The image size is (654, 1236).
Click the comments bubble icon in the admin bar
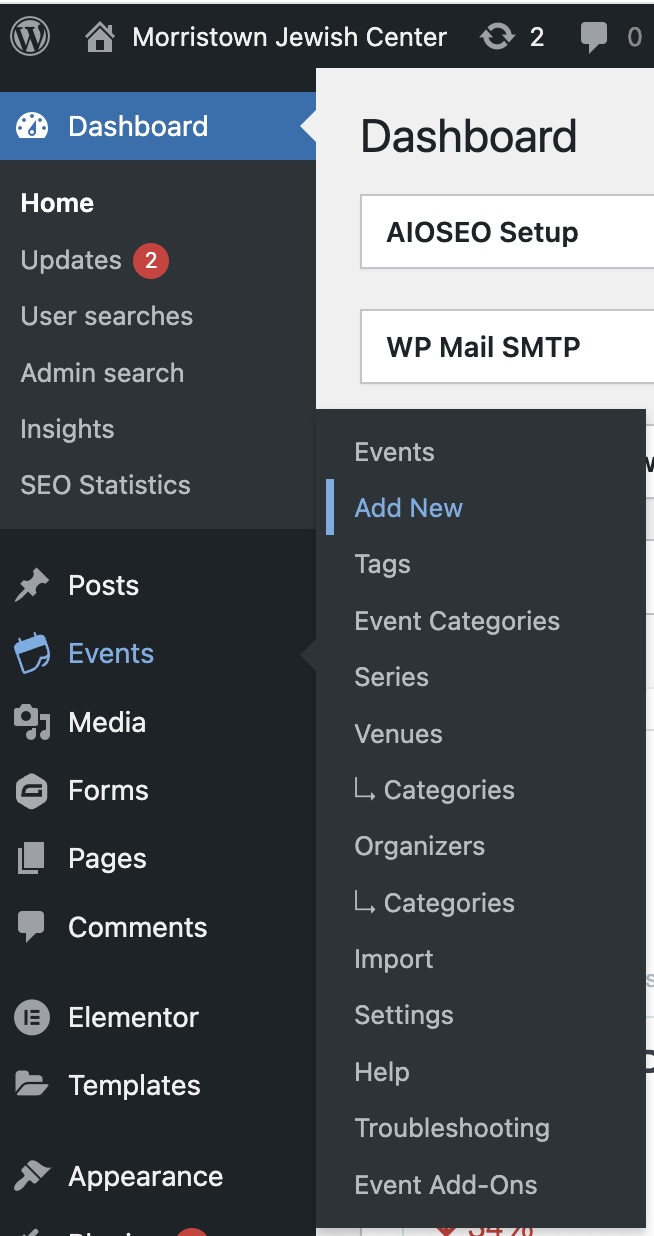[594, 39]
